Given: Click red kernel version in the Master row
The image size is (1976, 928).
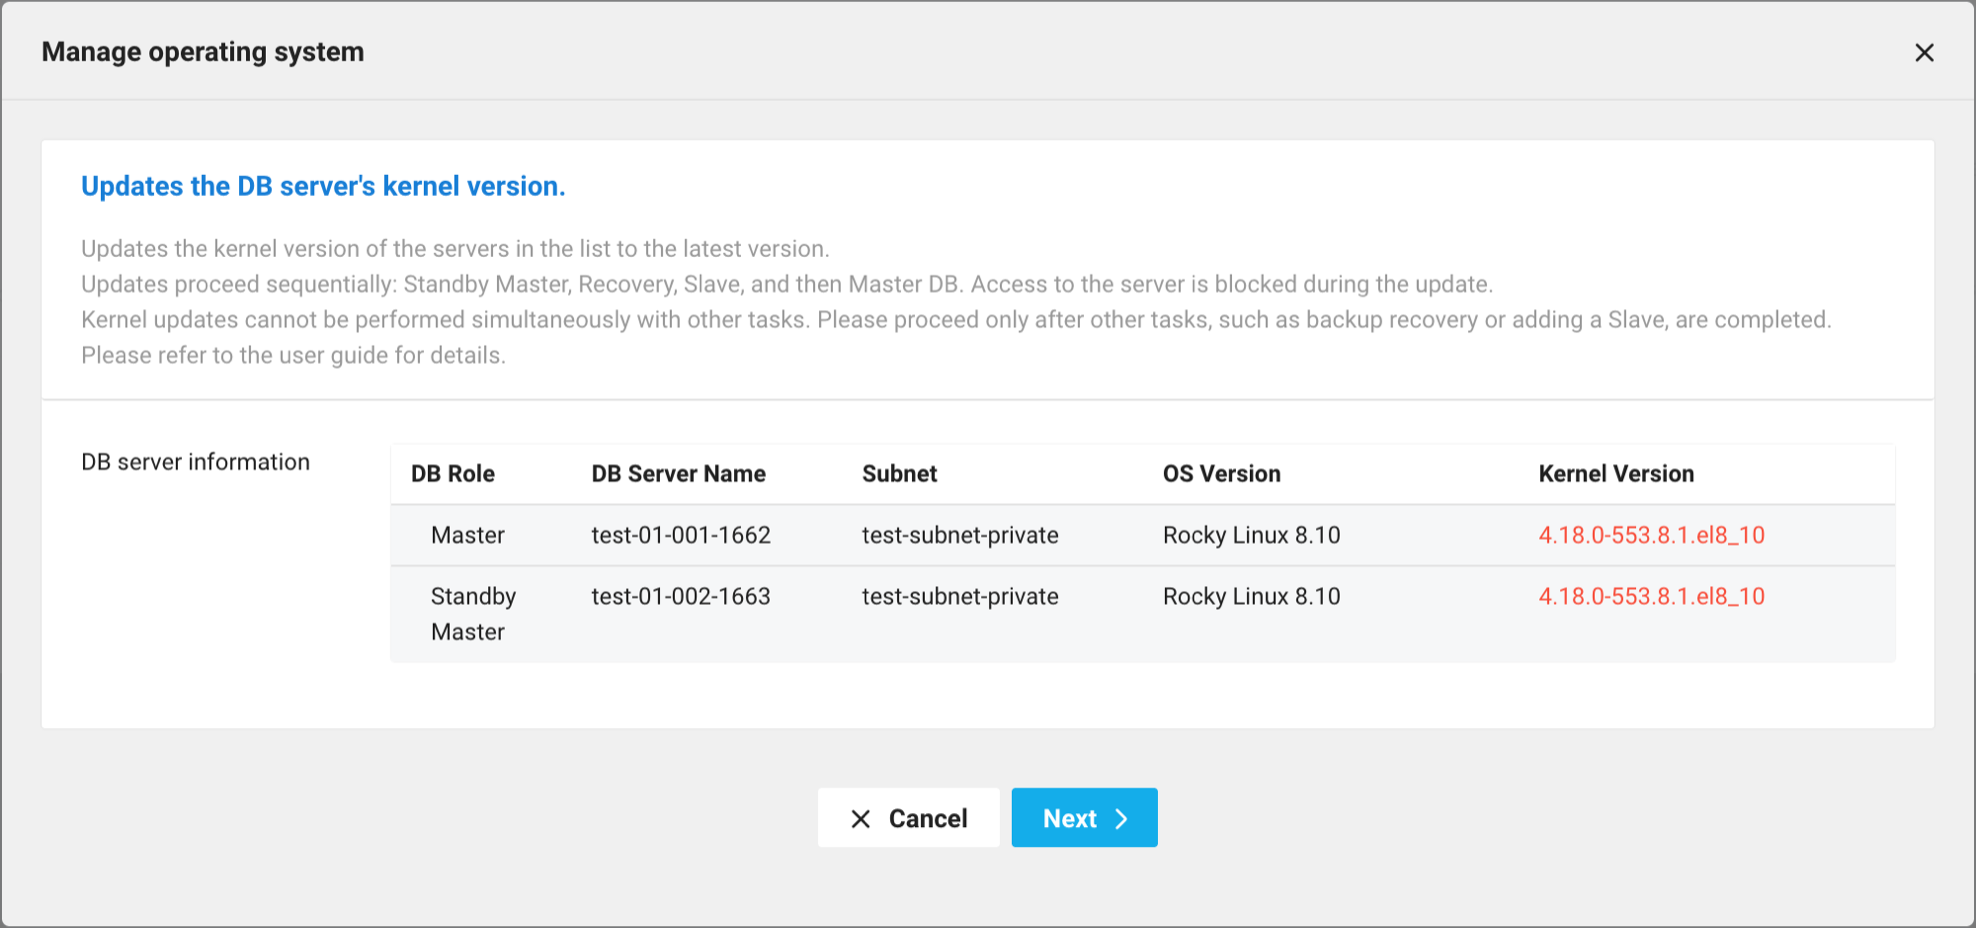Looking at the screenshot, I should [1651, 535].
